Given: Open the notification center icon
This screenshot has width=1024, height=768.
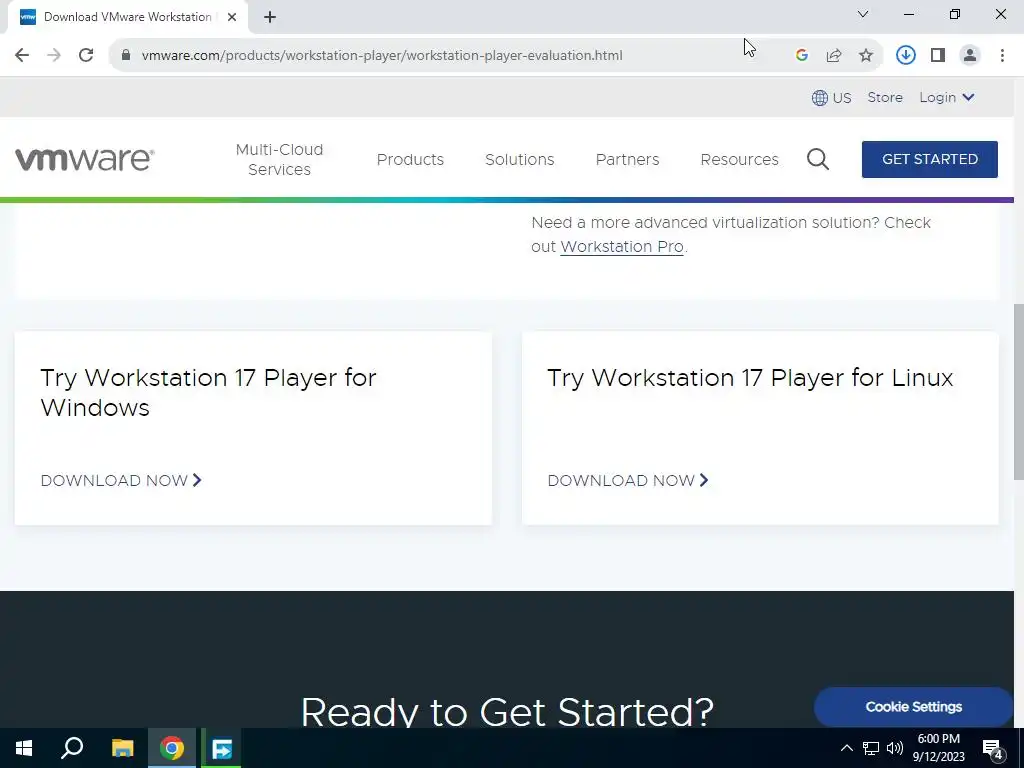Looking at the screenshot, I should point(993,749).
